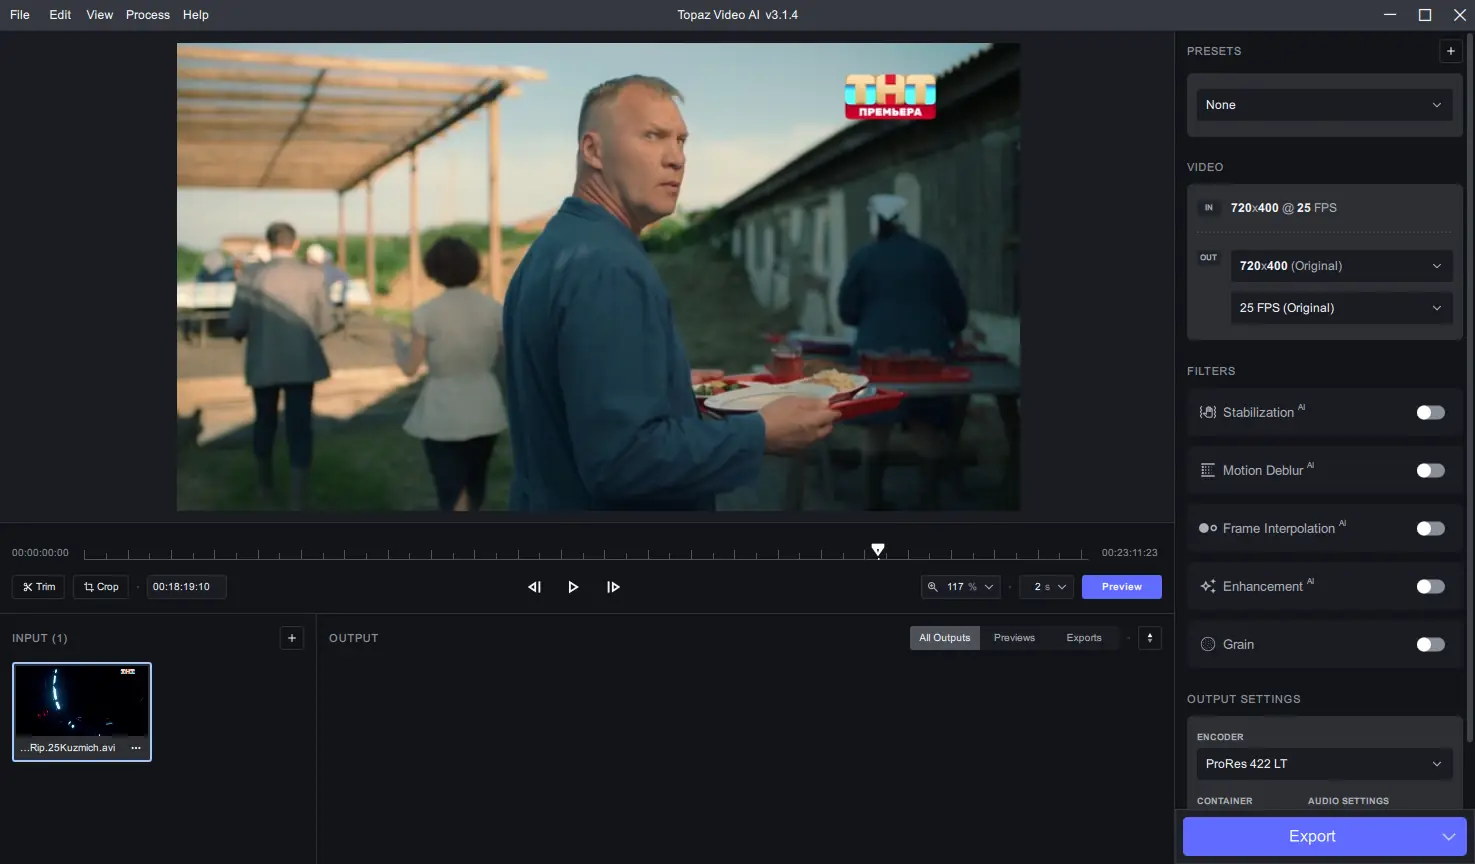The height and width of the screenshot is (864, 1475).
Task: Enable Frame Interpolation switch
Action: [x=1431, y=528]
